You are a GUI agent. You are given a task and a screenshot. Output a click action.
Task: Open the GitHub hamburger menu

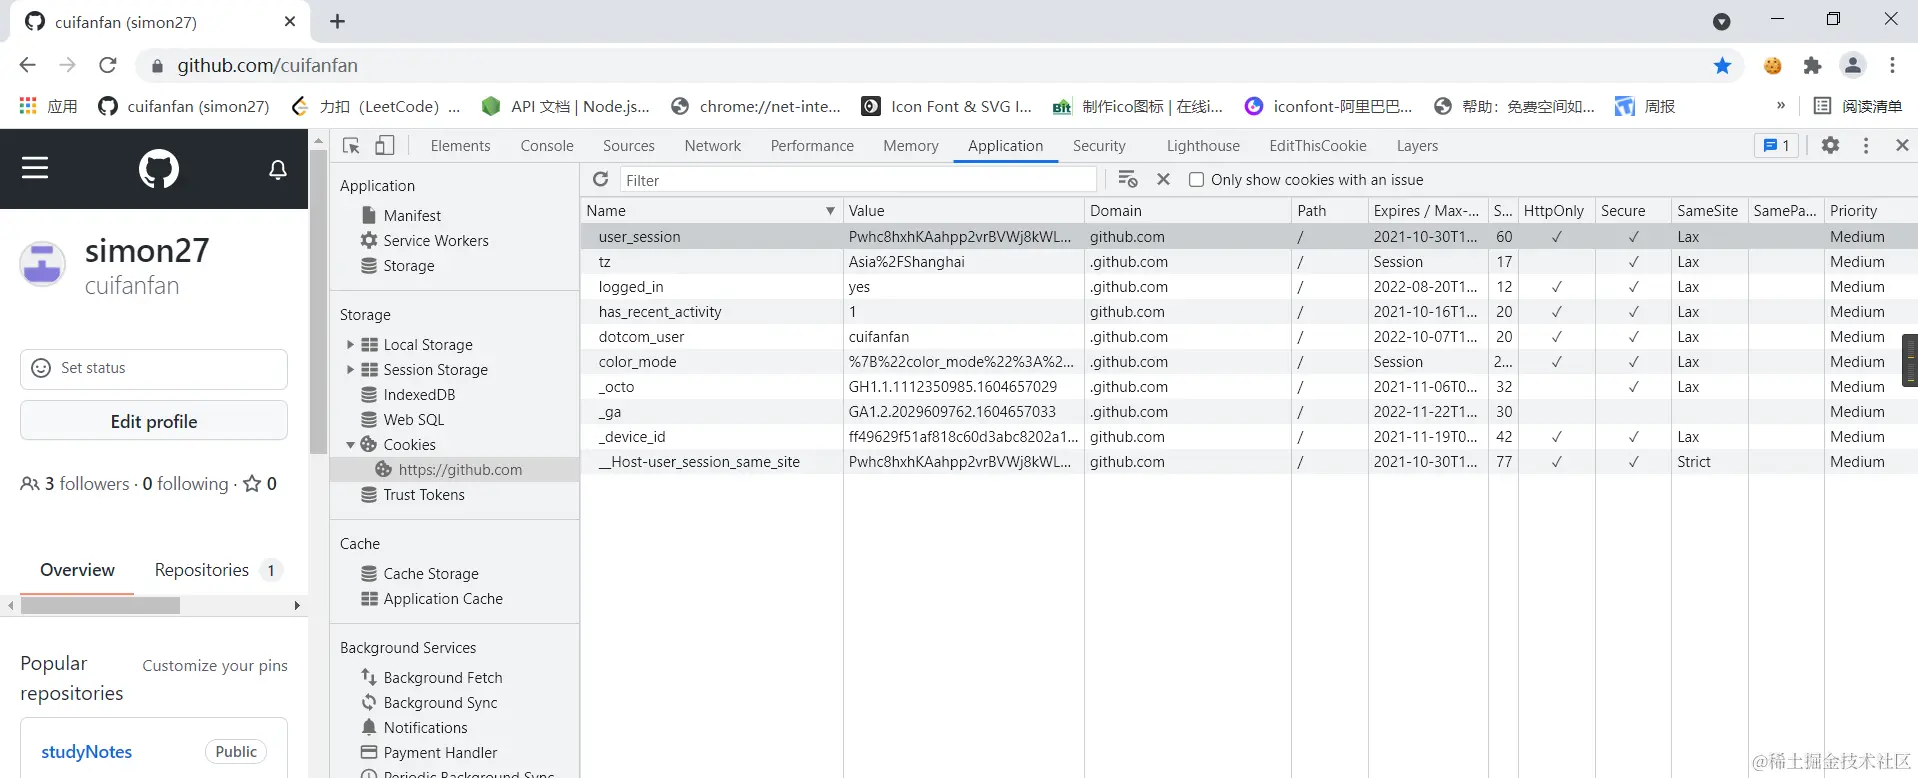click(35, 168)
